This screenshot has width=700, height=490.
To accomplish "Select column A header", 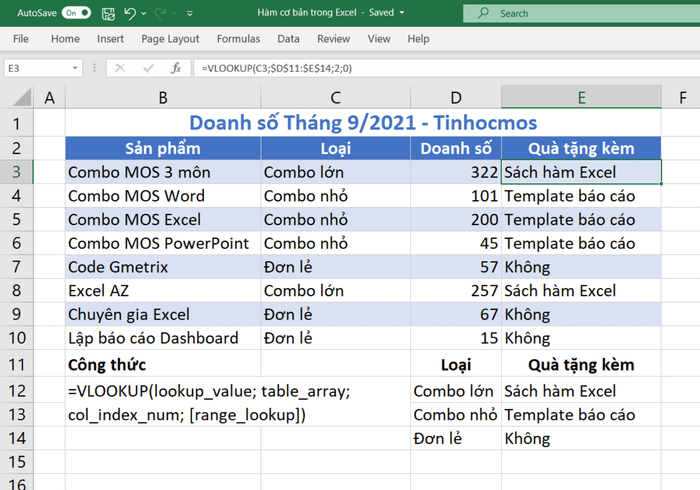I will [x=50, y=97].
